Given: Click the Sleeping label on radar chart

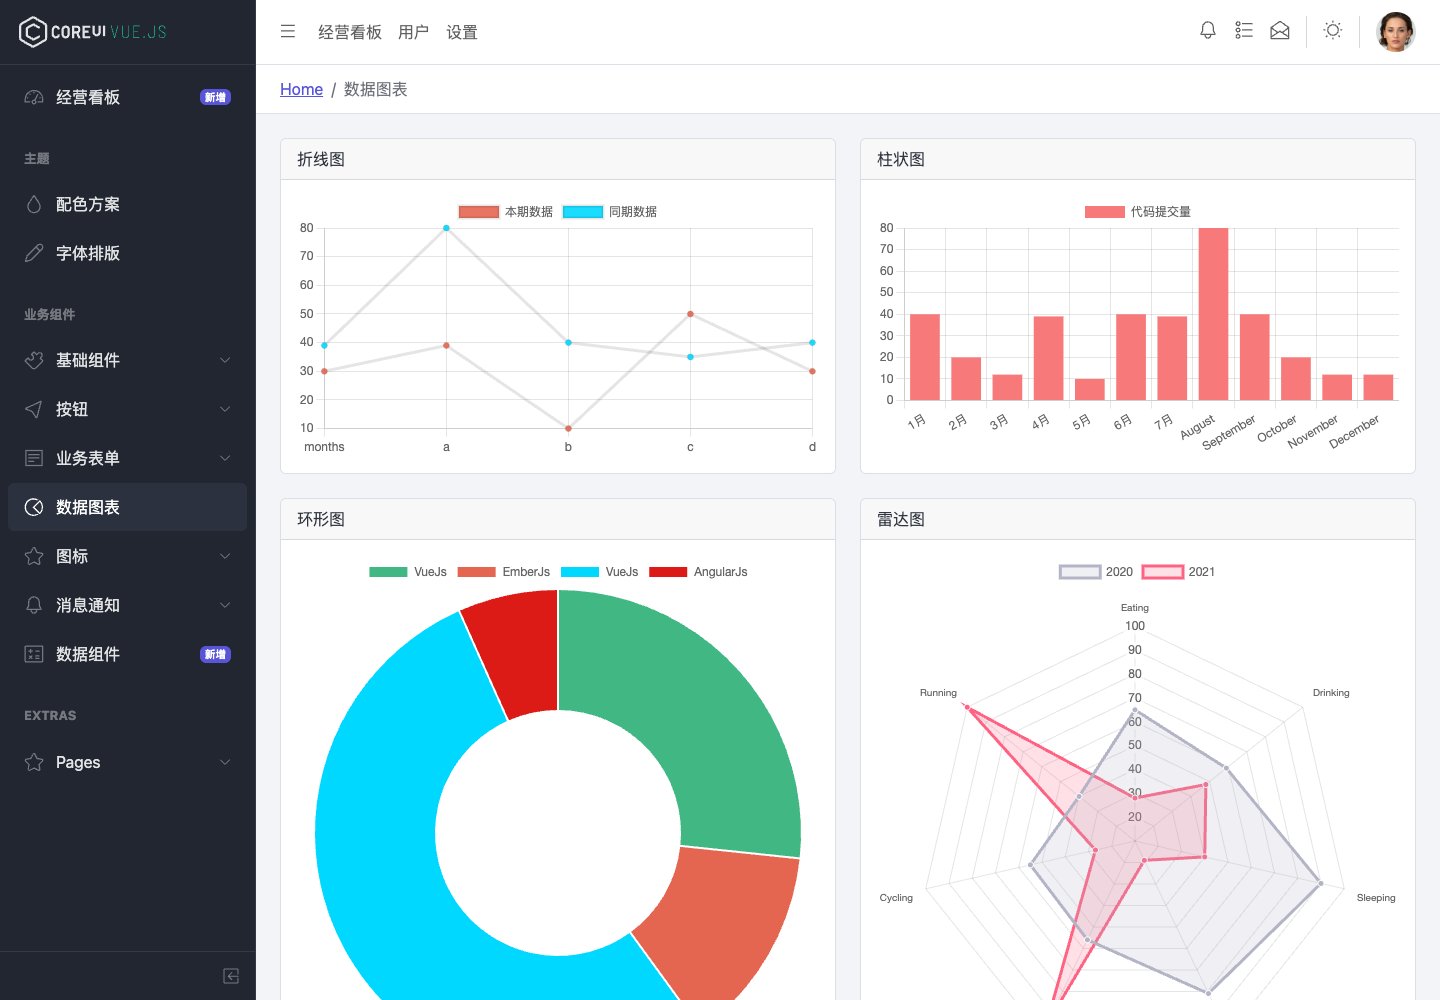Looking at the screenshot, I should [1376, 897].
